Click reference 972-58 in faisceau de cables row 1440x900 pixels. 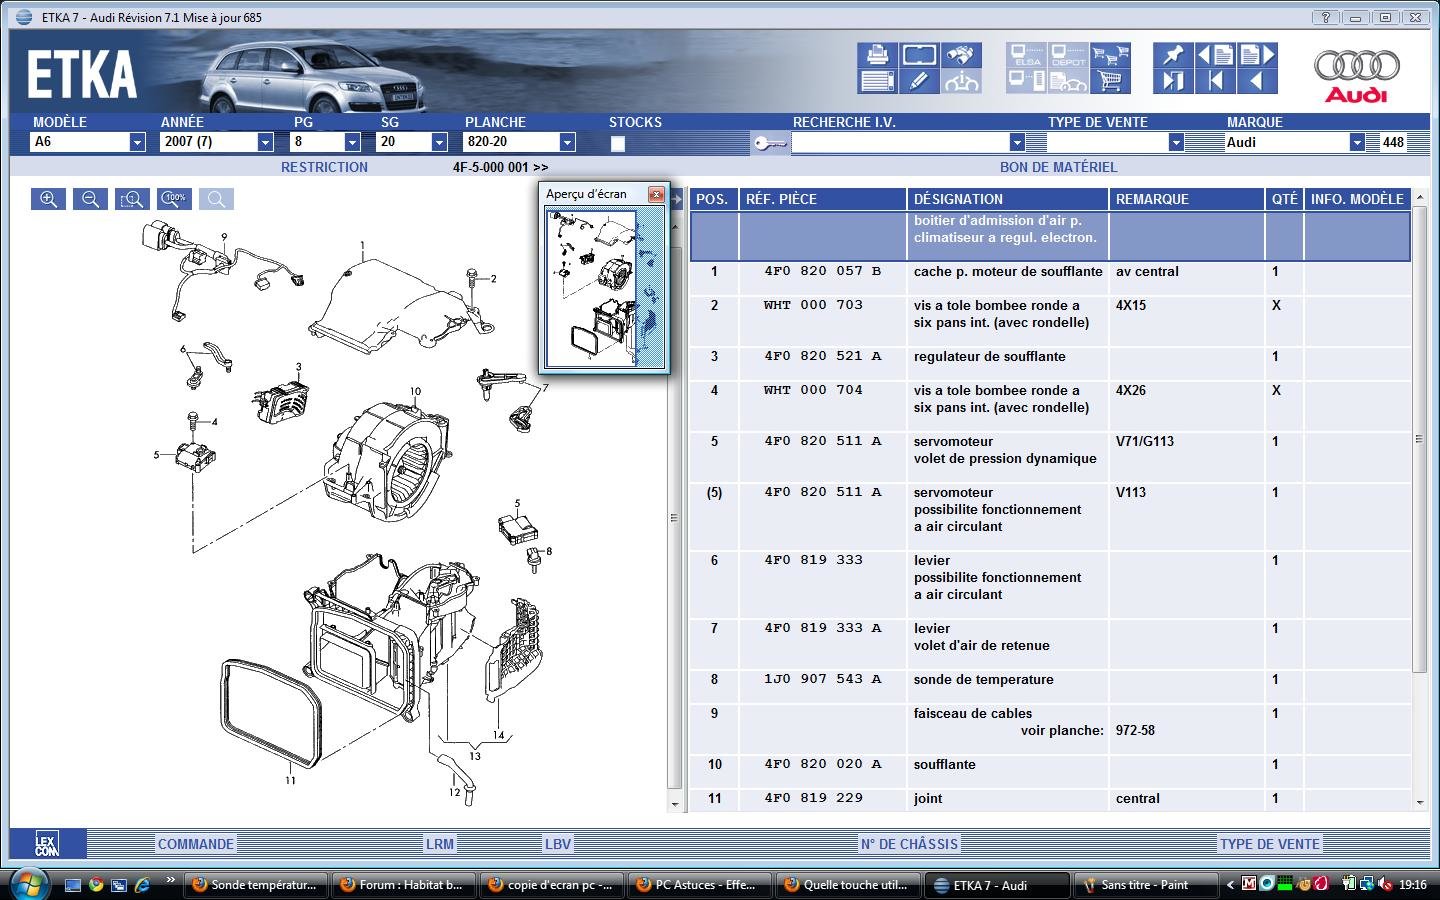click(x=1135, y=731)
